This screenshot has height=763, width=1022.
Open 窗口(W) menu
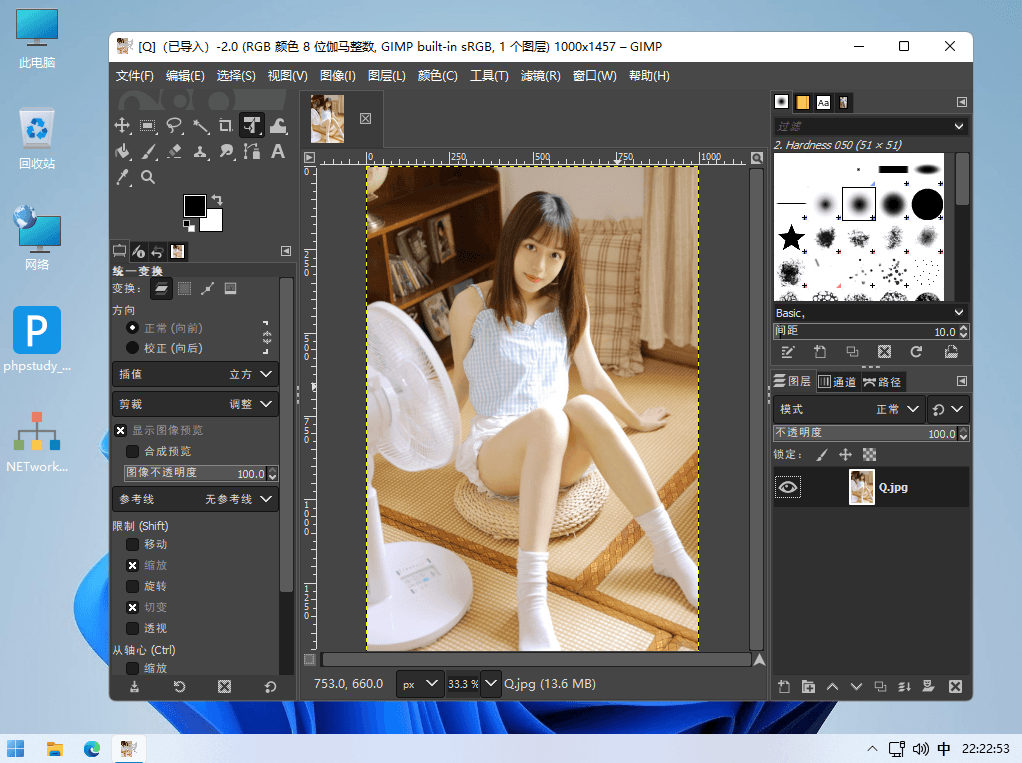point(594,76)
